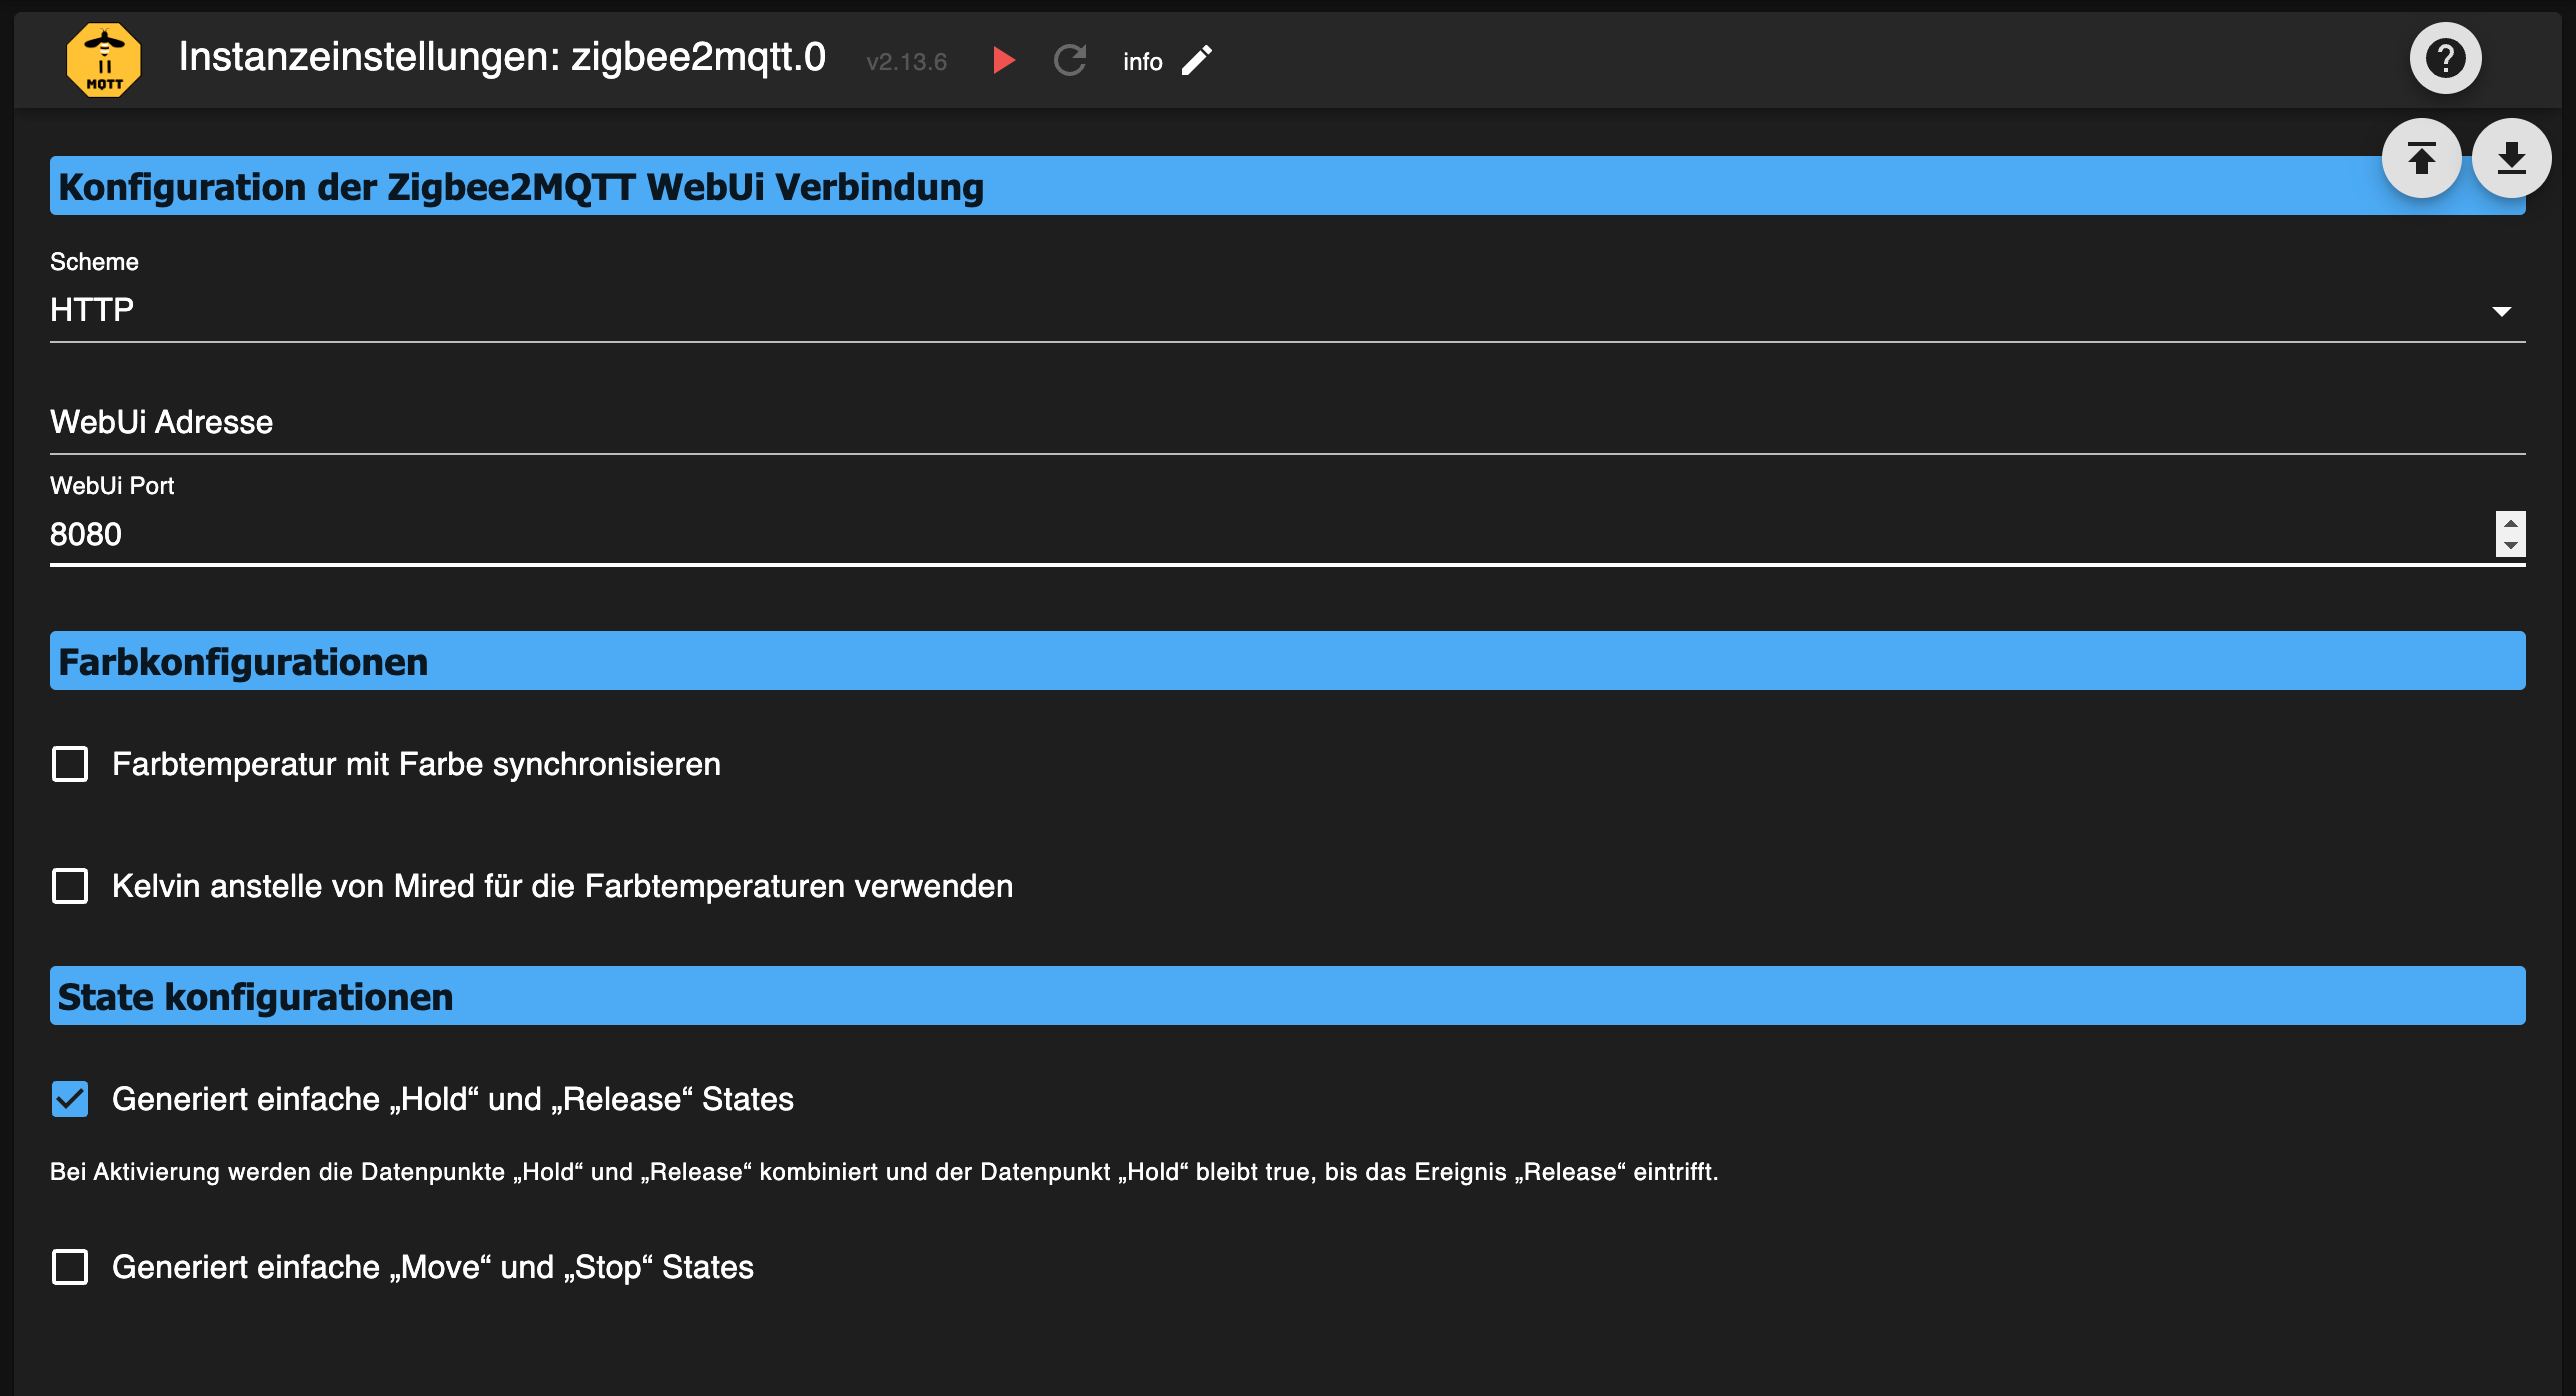The width and height of the screenshot is (2576, 1396).
Task: Enable Farbtemperatur mit Farbe synchronisieren checkbox
Action: pos(70,764)
